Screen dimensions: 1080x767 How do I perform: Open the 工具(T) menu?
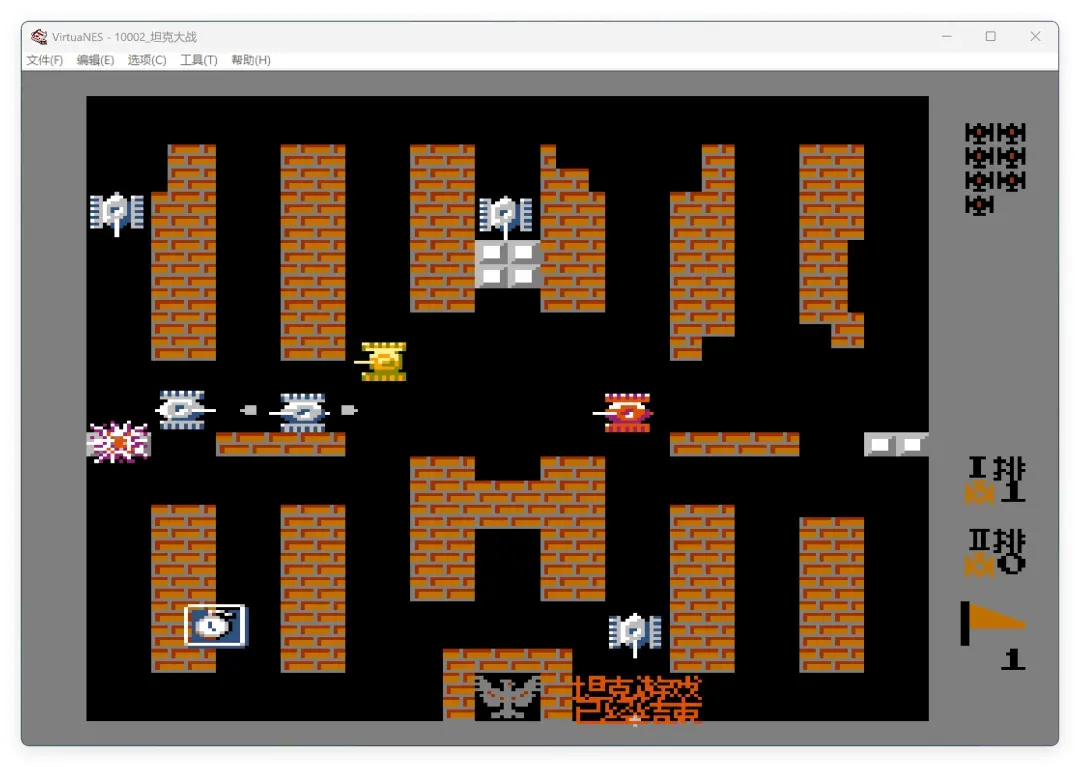[x=198, y=60]
